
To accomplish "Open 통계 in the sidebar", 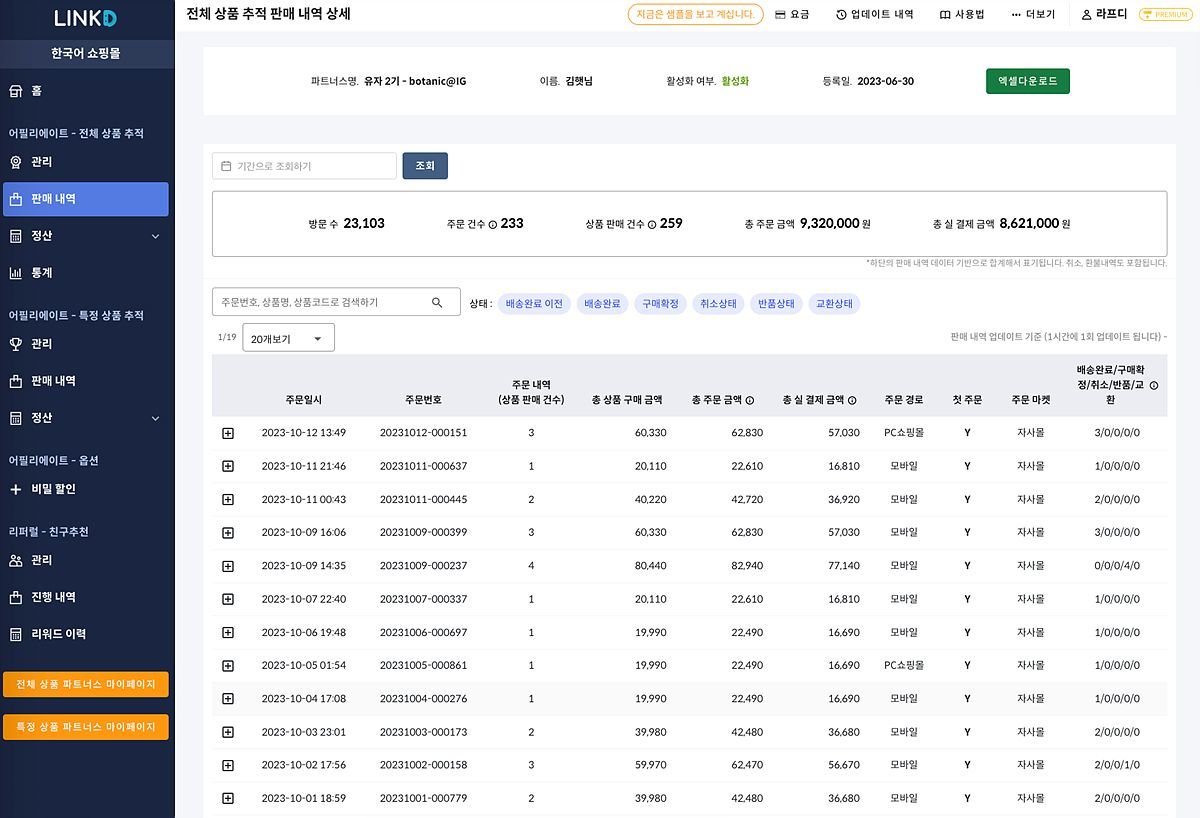I will 41,273.
